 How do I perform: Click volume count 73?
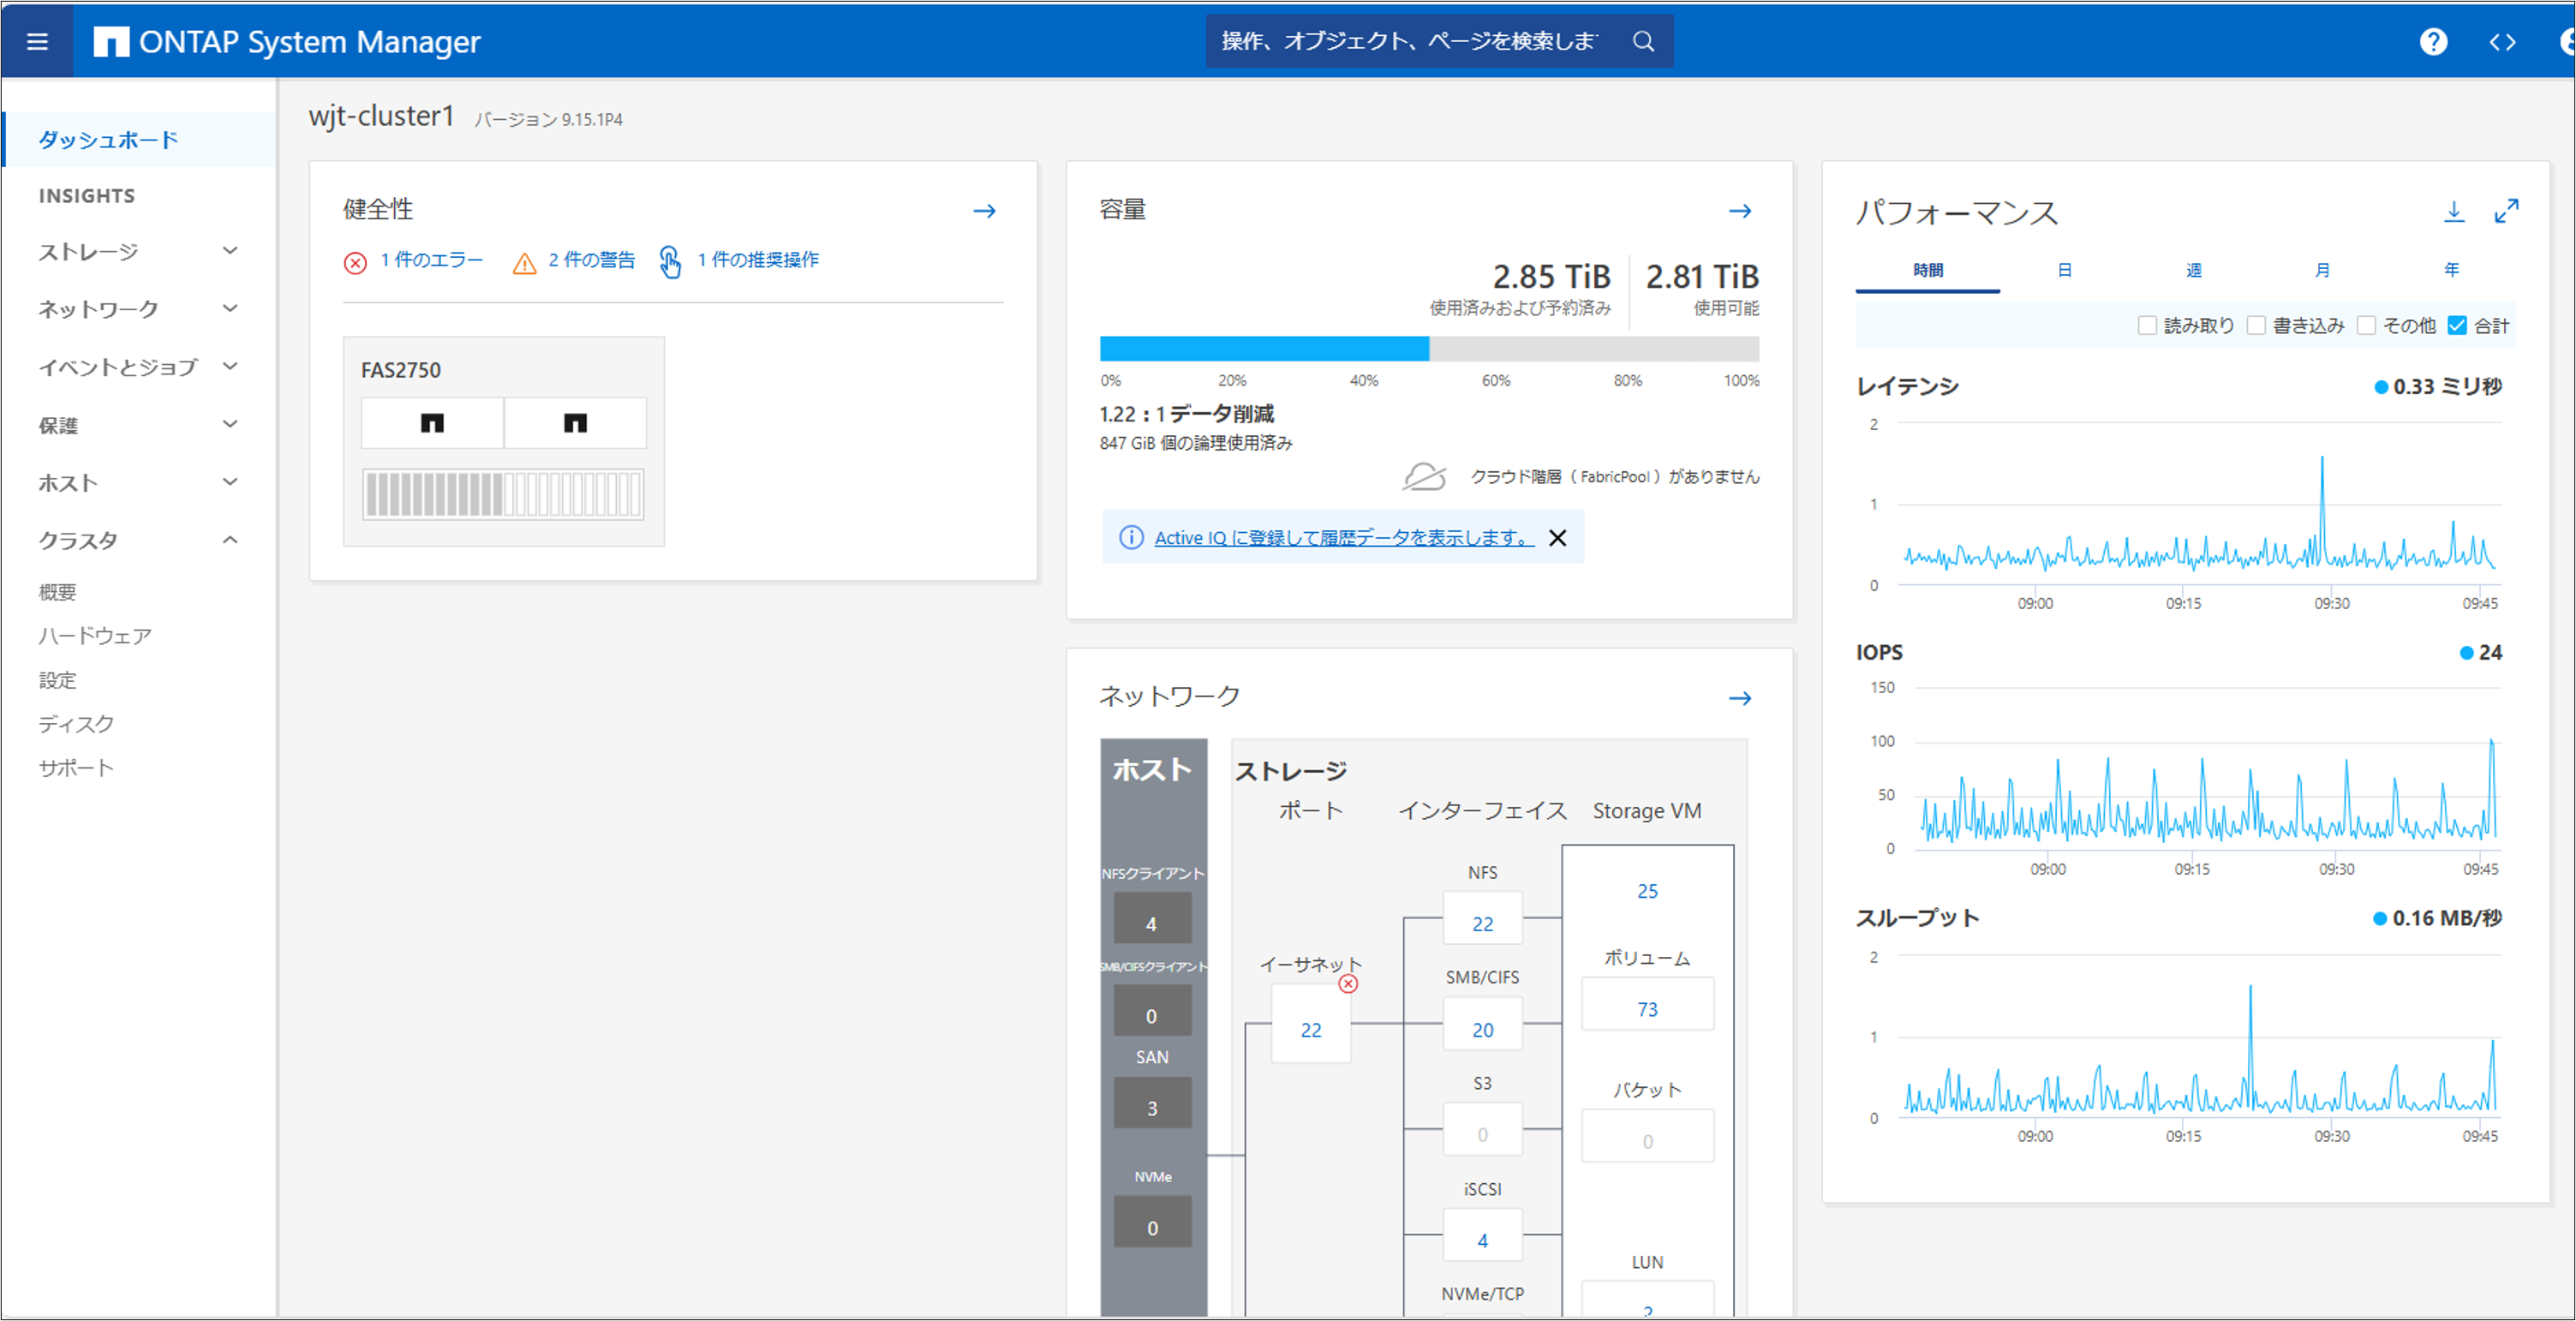(1647, 1009)
